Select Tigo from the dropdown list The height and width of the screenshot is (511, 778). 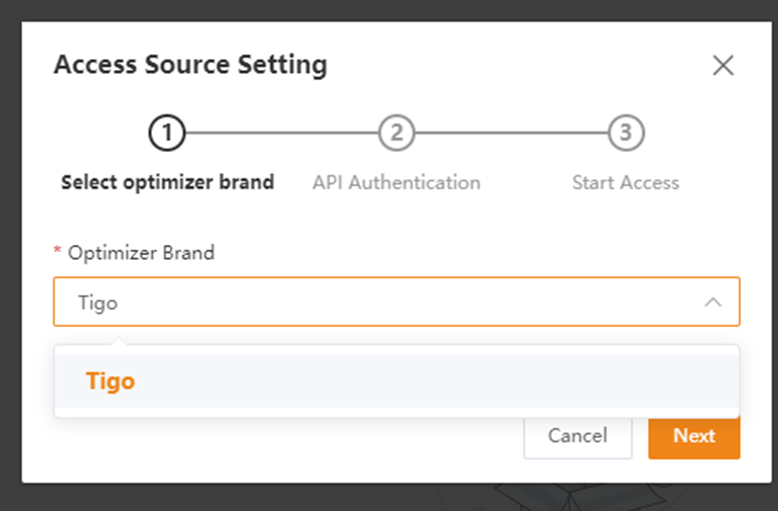tap(396, 381)
